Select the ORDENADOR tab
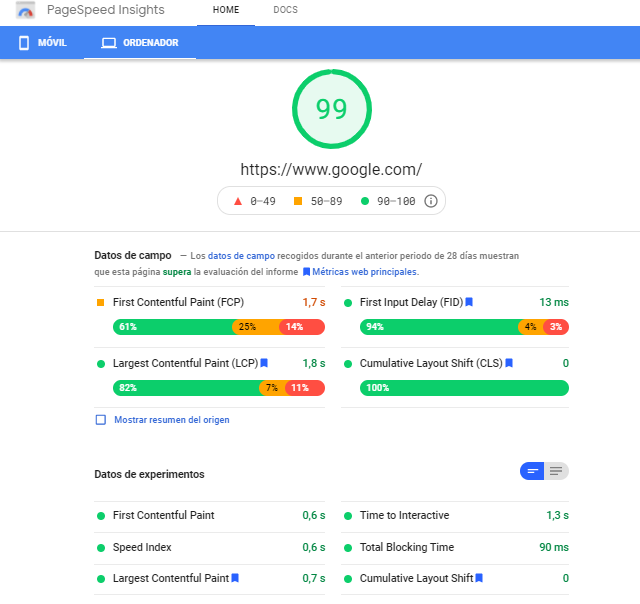The width and height of the screenshot is (640, 604). point(140,42)
